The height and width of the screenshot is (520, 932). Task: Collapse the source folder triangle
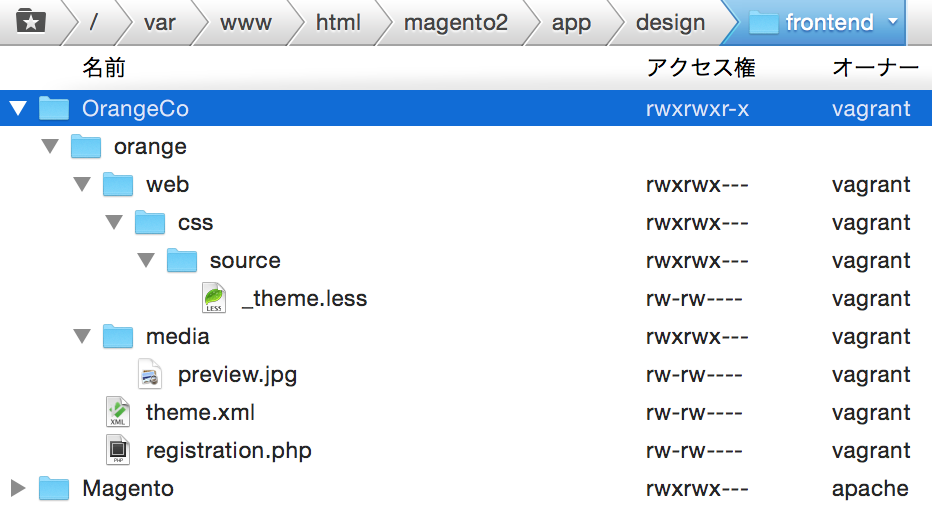146,260
